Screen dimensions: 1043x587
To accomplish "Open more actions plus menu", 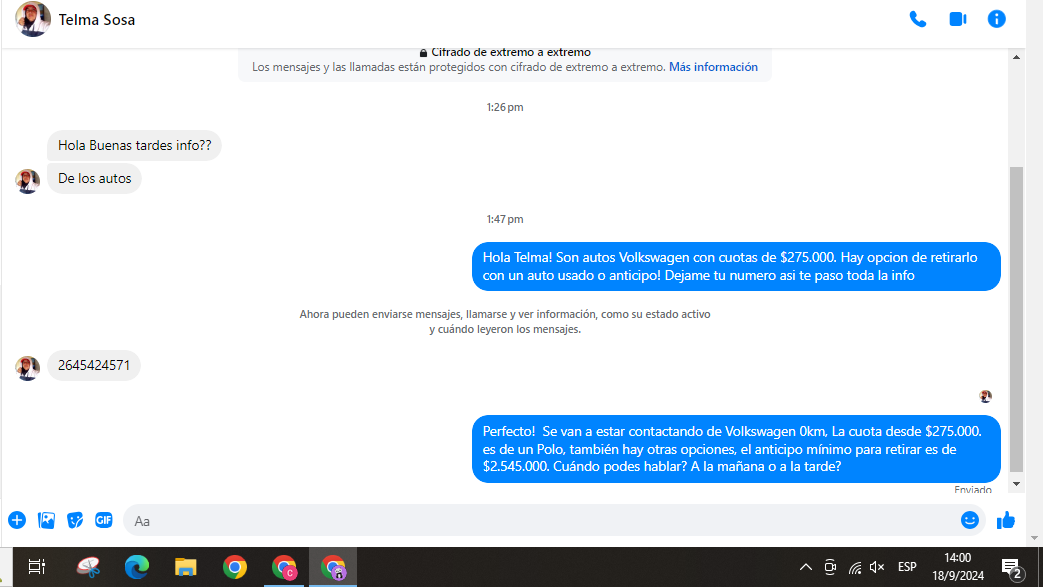I will coord(17,520).
